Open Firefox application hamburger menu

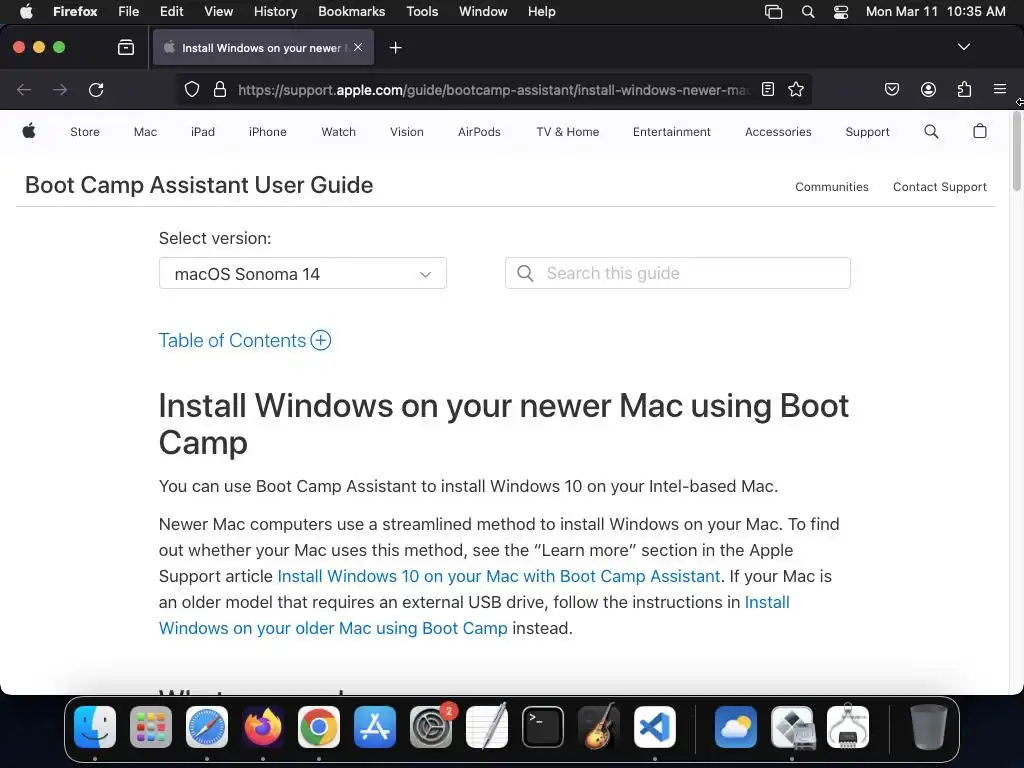pos(999,89)
